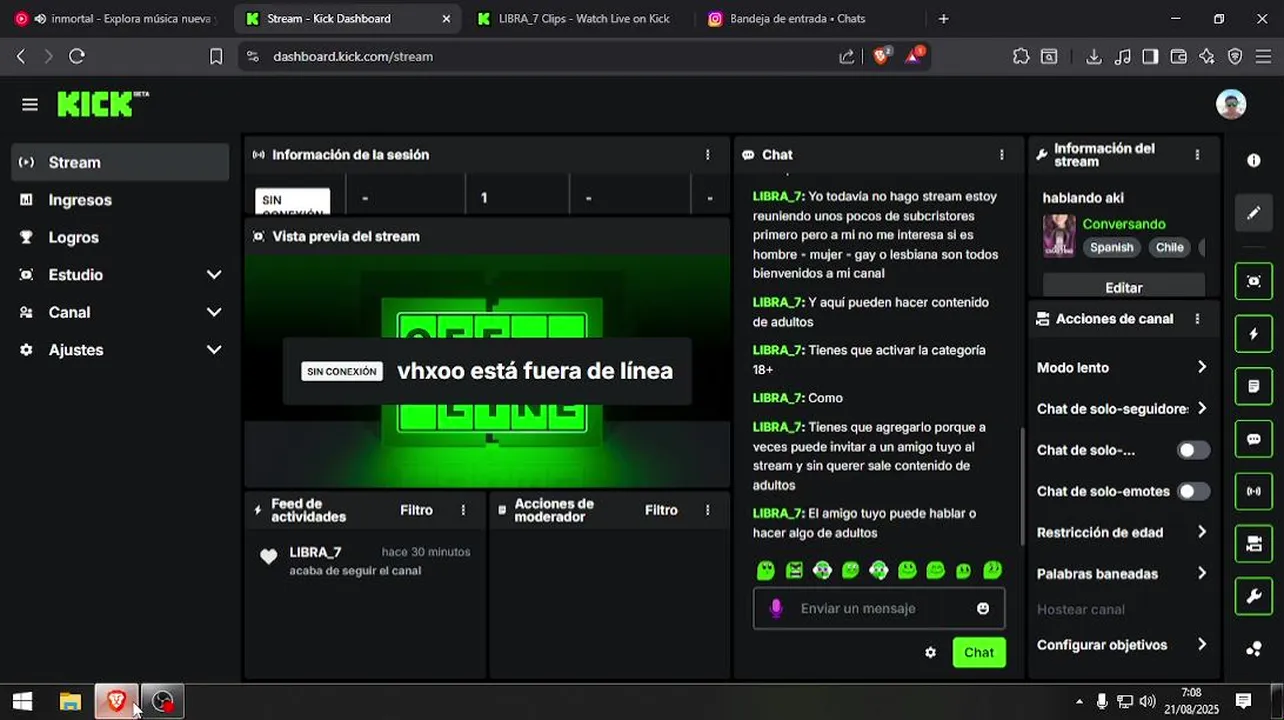Click green Chat send button
1284x720 pixels.
[x=979, y=652]
